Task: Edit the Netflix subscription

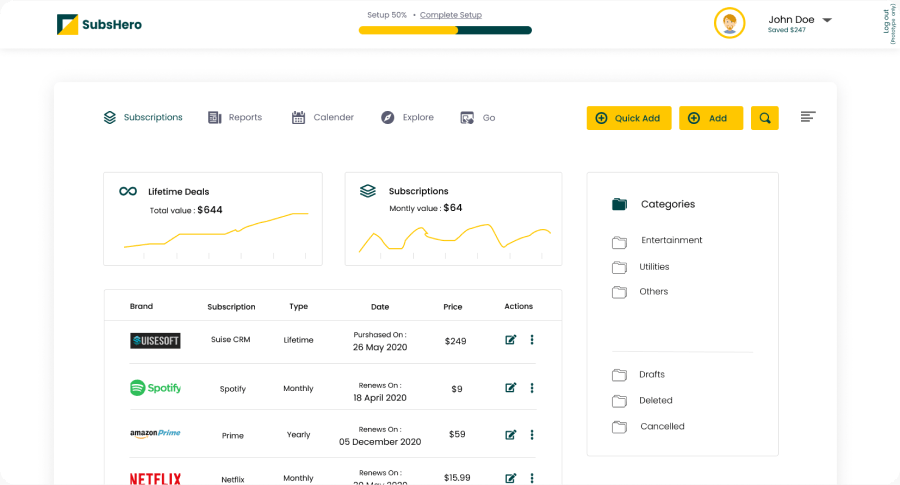Action: (x=510, y=478)
